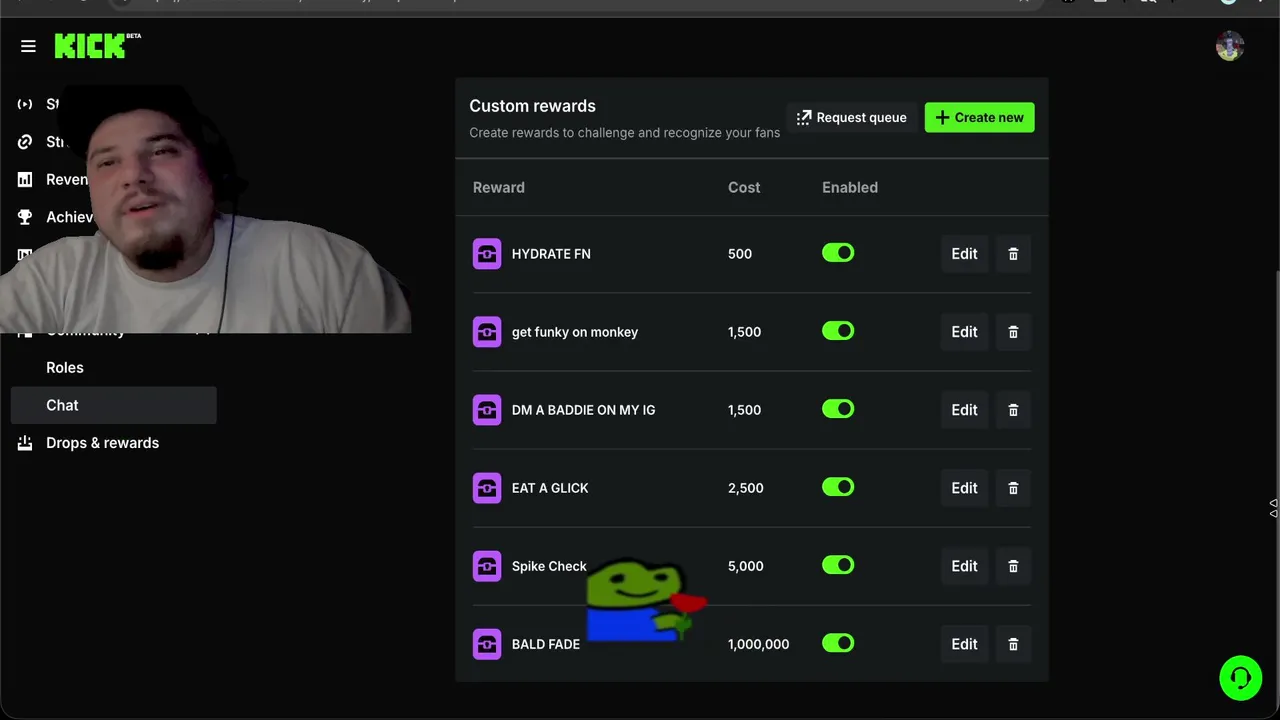
Task: Delete the DM A BADDIE ON MY IG reward
Action: click(x=1013, y=410)
